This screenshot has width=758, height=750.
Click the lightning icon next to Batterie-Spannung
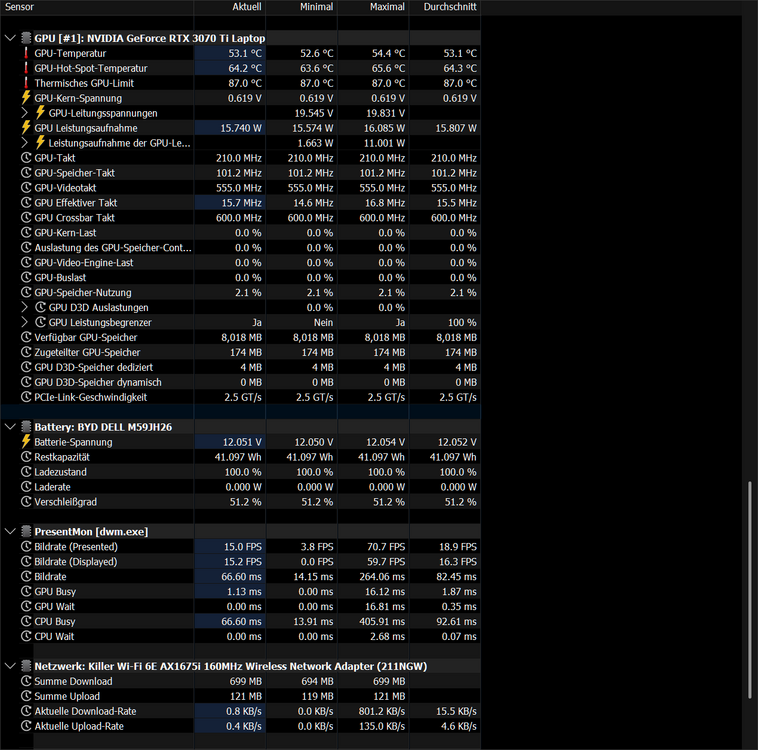click(x=27, y=442)
